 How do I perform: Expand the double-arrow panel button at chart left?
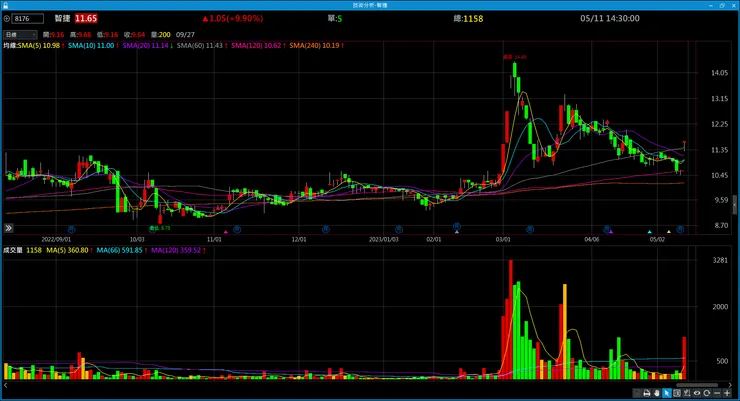(8, 228)
